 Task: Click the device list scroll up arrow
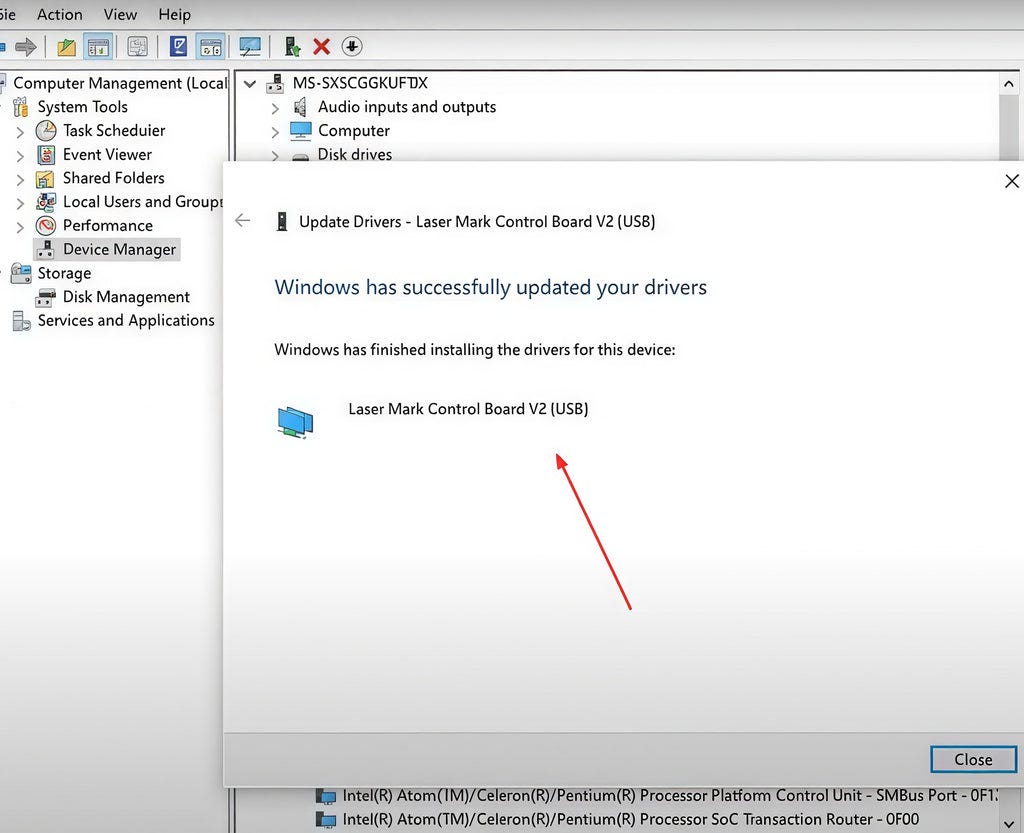[1008, 84]
